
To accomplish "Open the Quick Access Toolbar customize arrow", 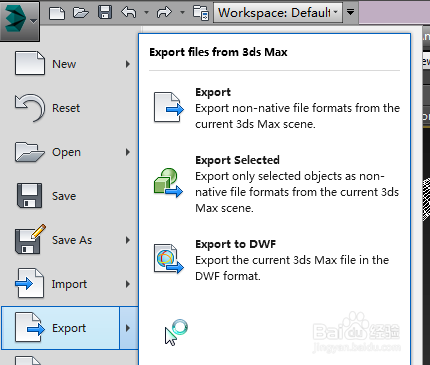I will (x=350, y=12).
